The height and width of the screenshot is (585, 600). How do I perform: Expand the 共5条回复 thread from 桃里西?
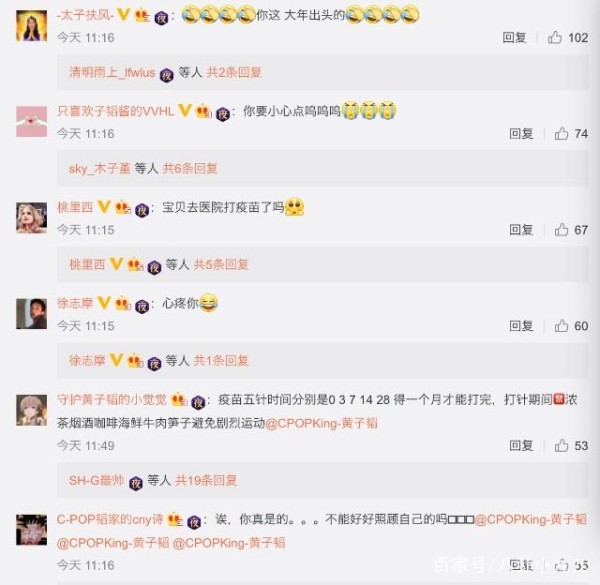[221, 264]
